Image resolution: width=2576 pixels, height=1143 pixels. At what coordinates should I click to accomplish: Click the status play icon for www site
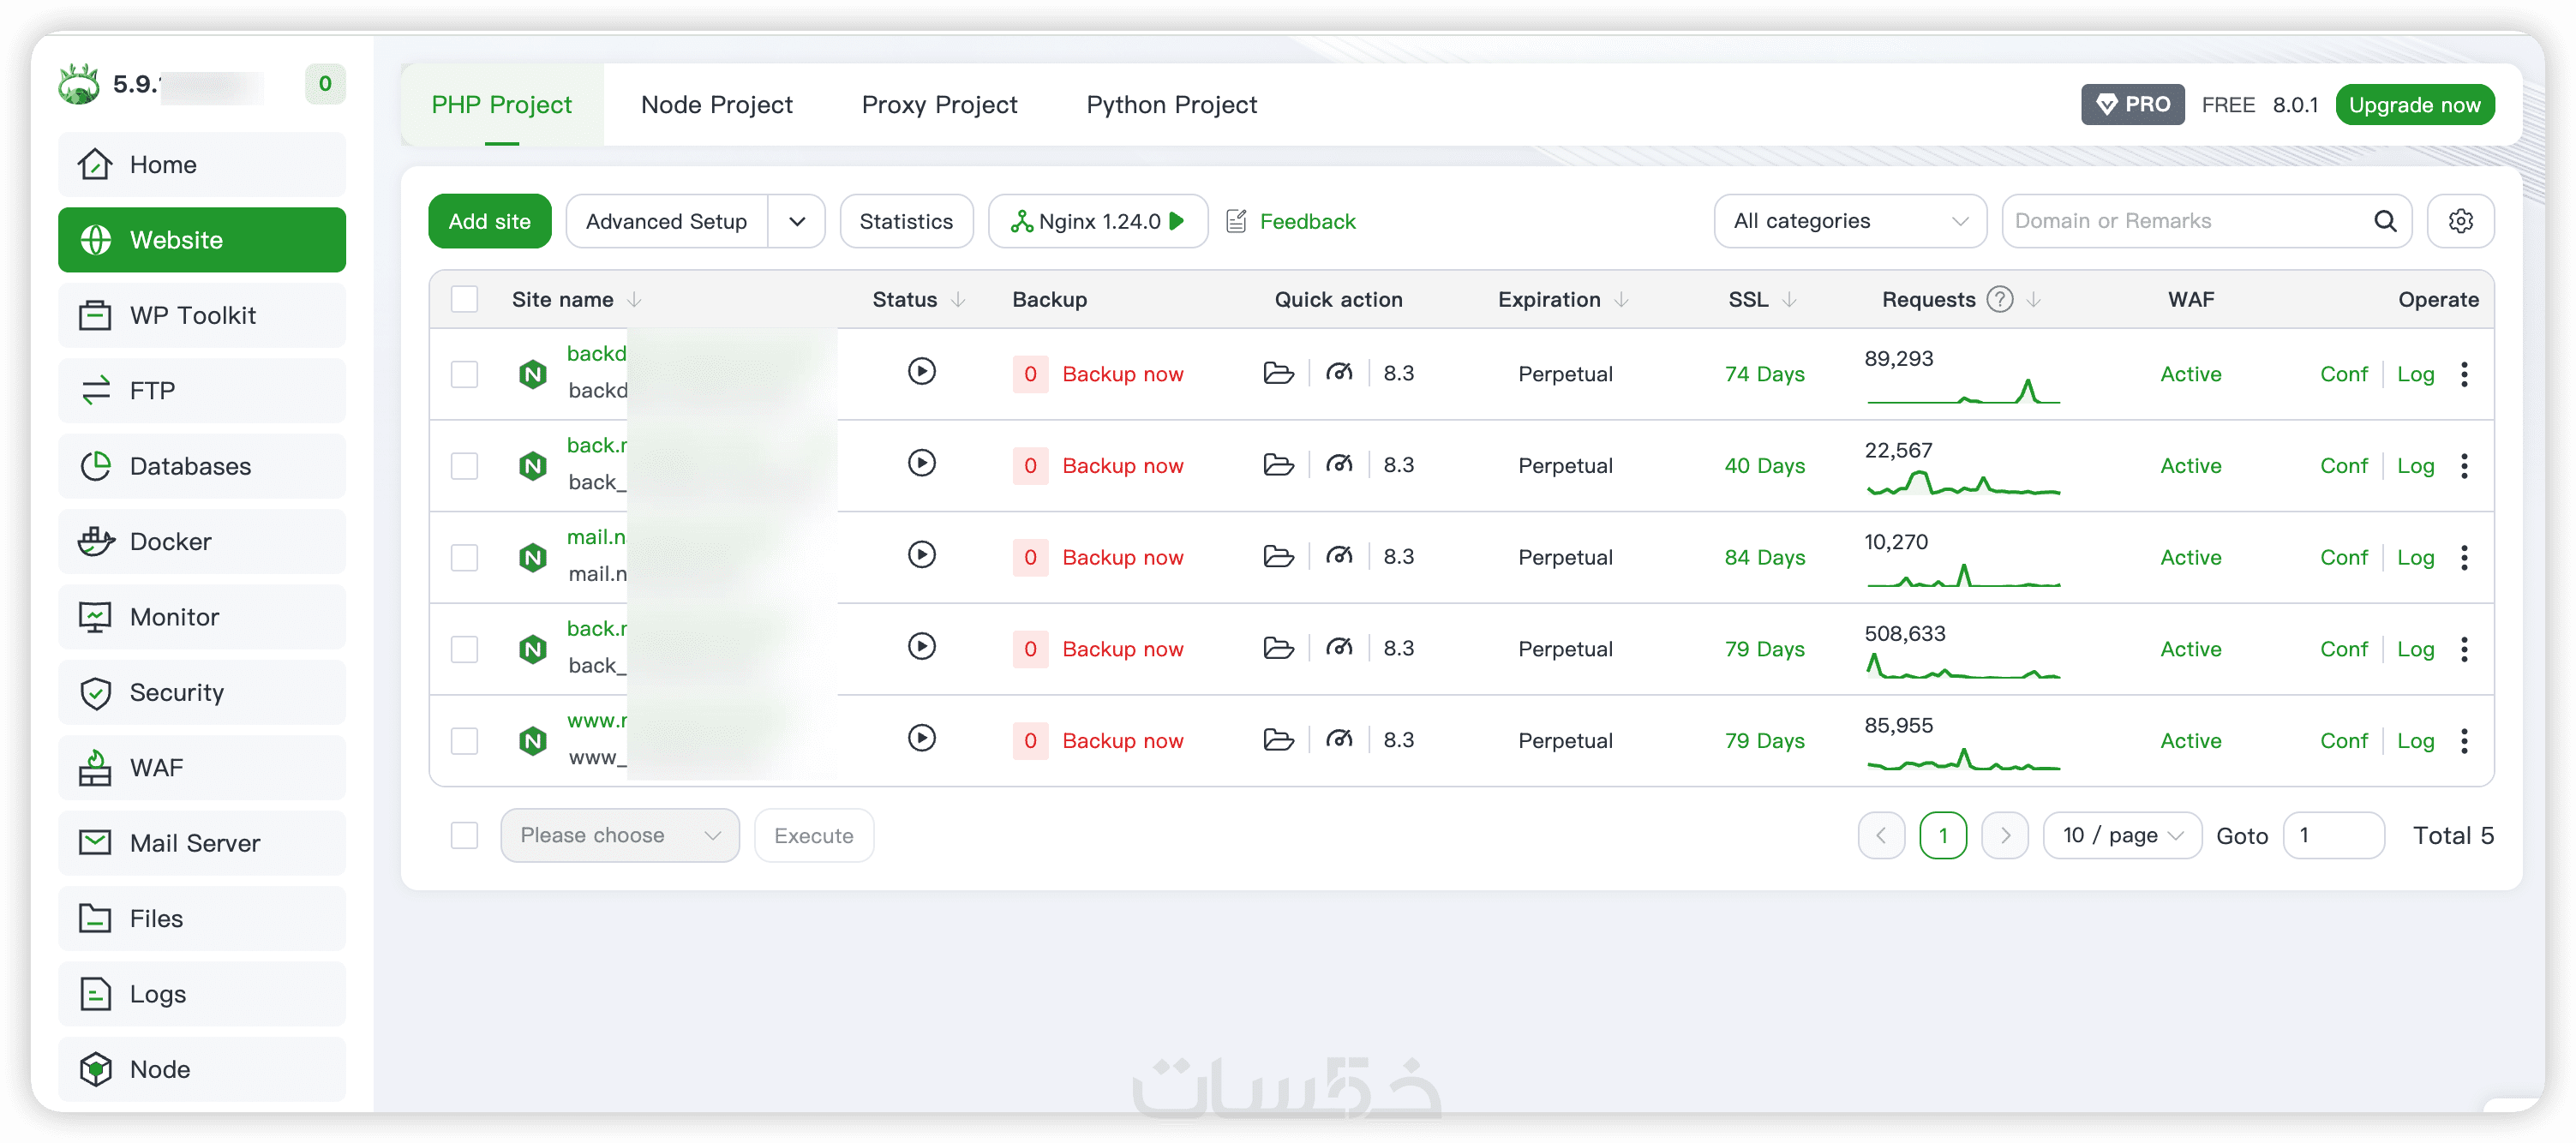pos(921,739)
